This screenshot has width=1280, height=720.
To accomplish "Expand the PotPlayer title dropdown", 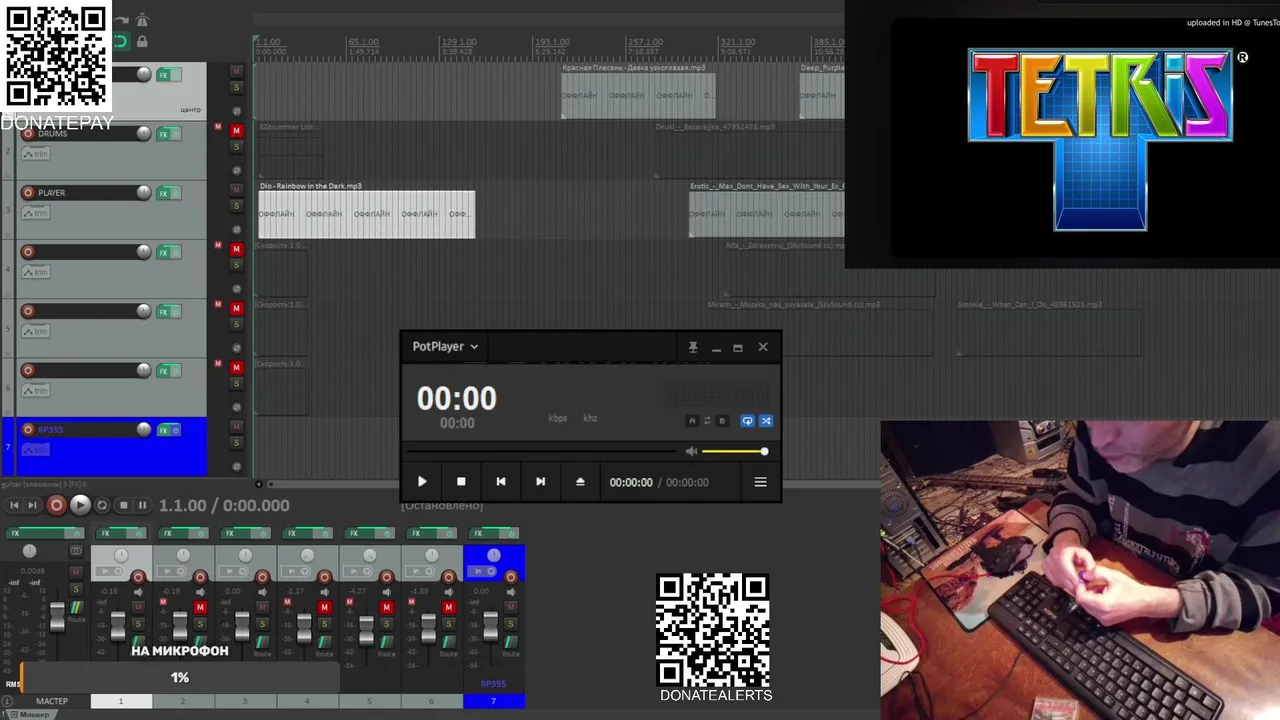I will [474, 347].
